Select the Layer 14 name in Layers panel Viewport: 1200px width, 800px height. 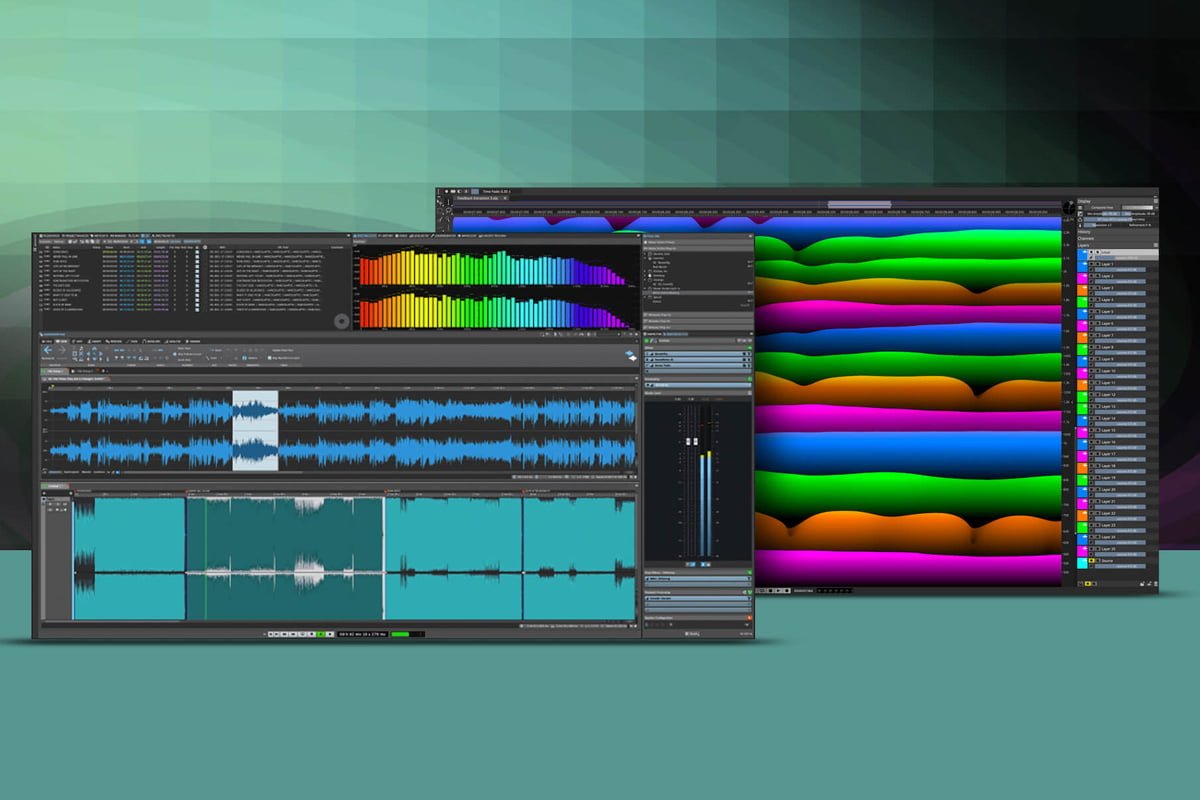[1108, 418]
